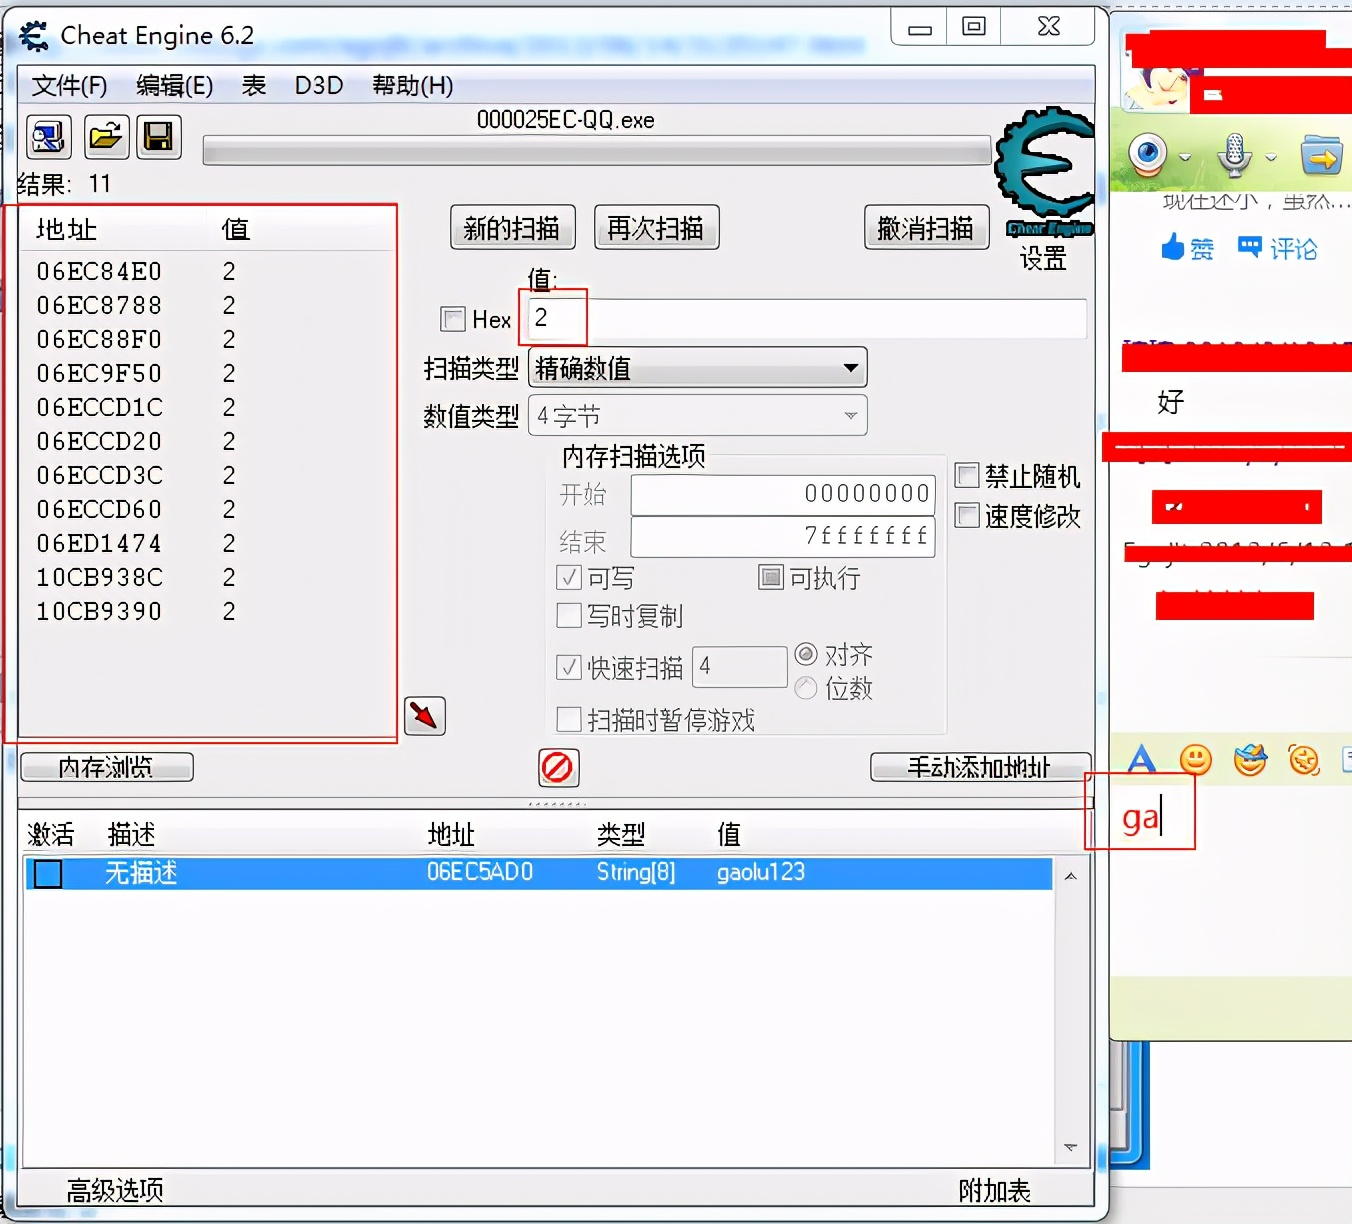Select result address 10CB938C
This screenshot has height=1224, width=1352.
[x=99, y=577]
